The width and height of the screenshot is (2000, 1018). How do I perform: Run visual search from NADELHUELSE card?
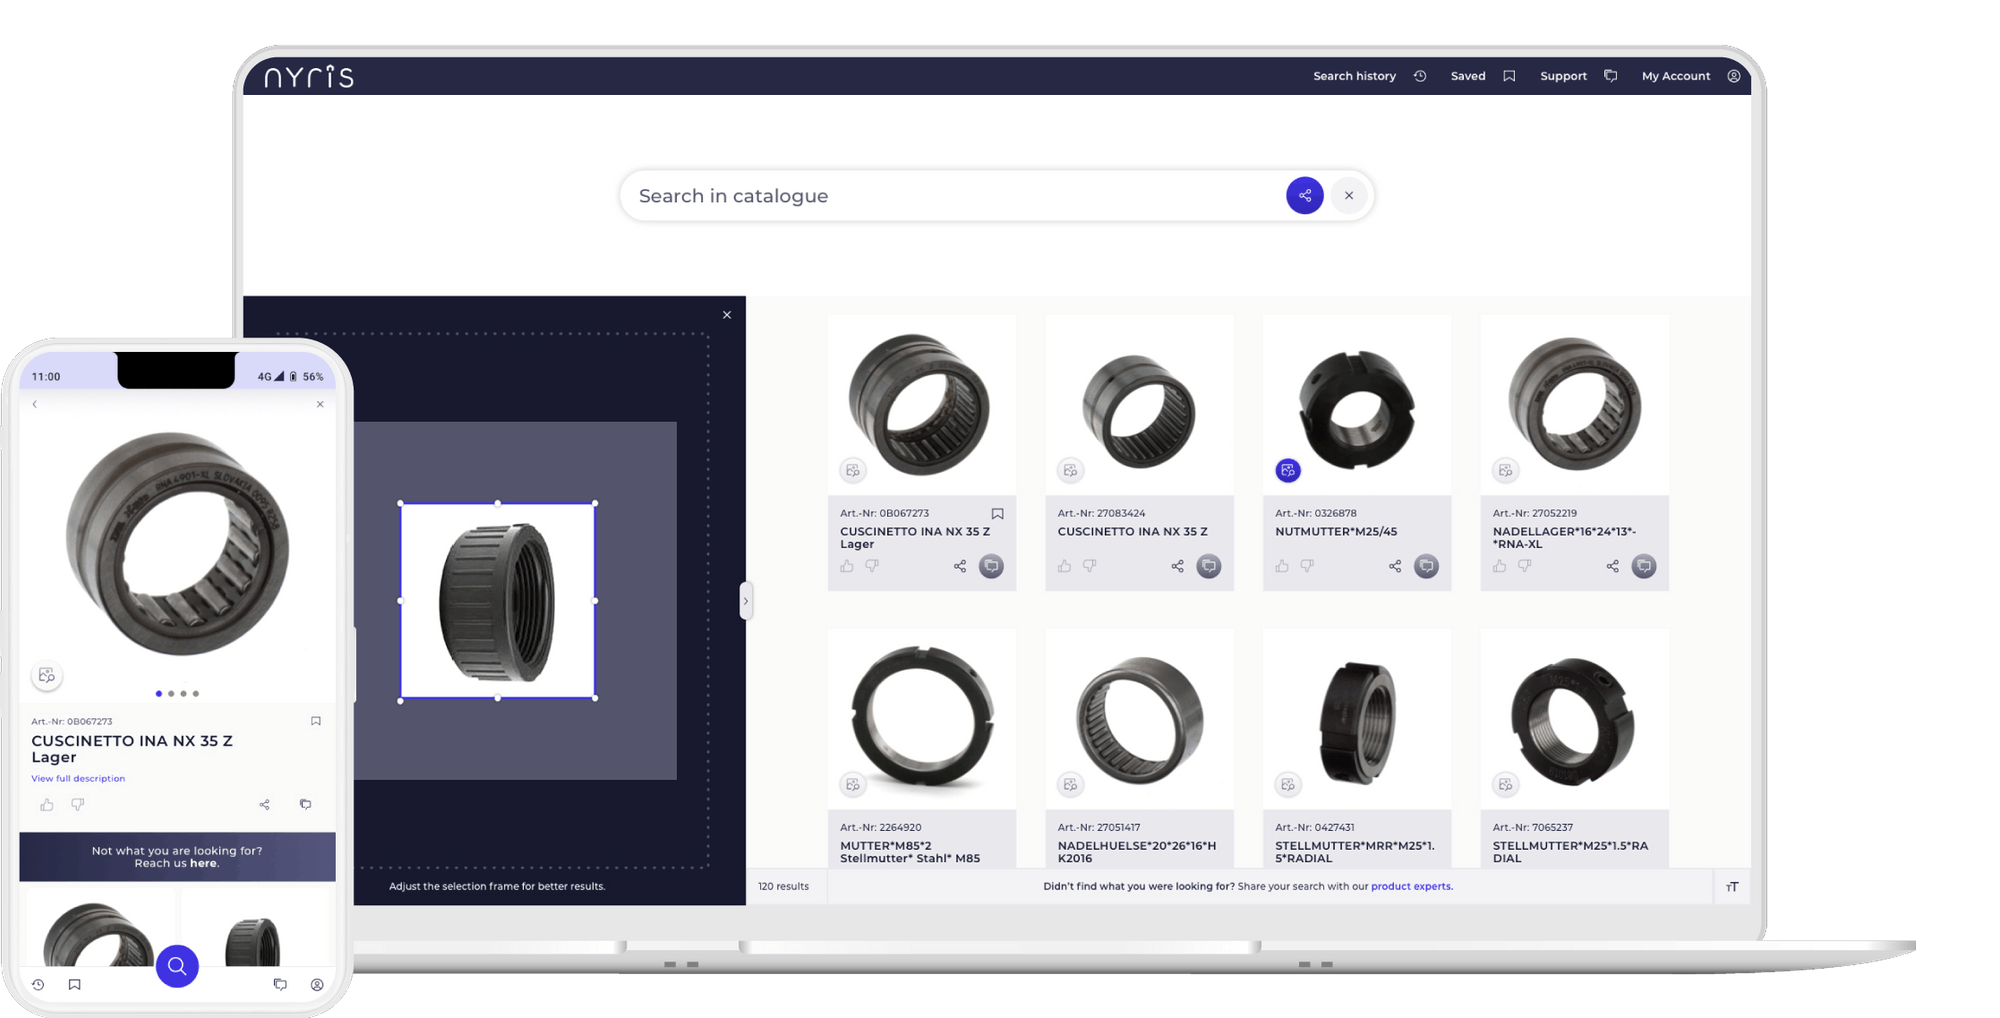1071,785
